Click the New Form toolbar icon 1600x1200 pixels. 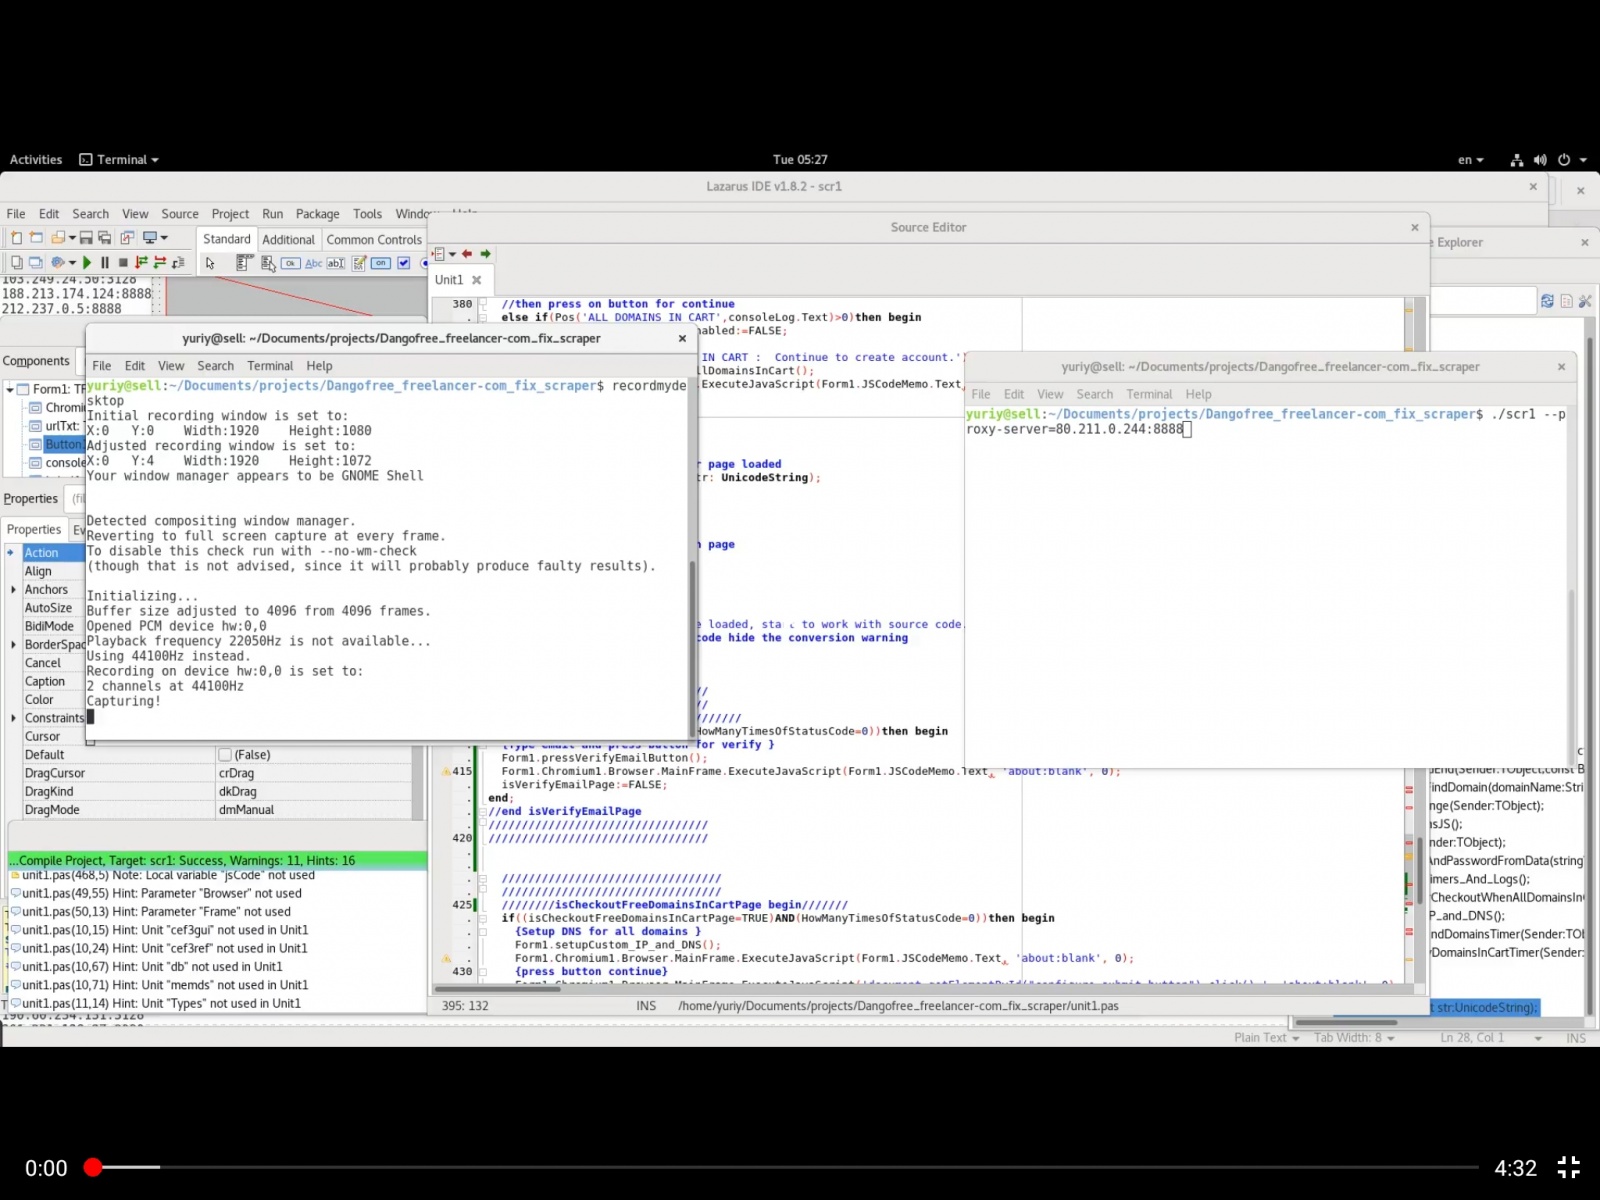pyautogui.click(x=36, y=238)
